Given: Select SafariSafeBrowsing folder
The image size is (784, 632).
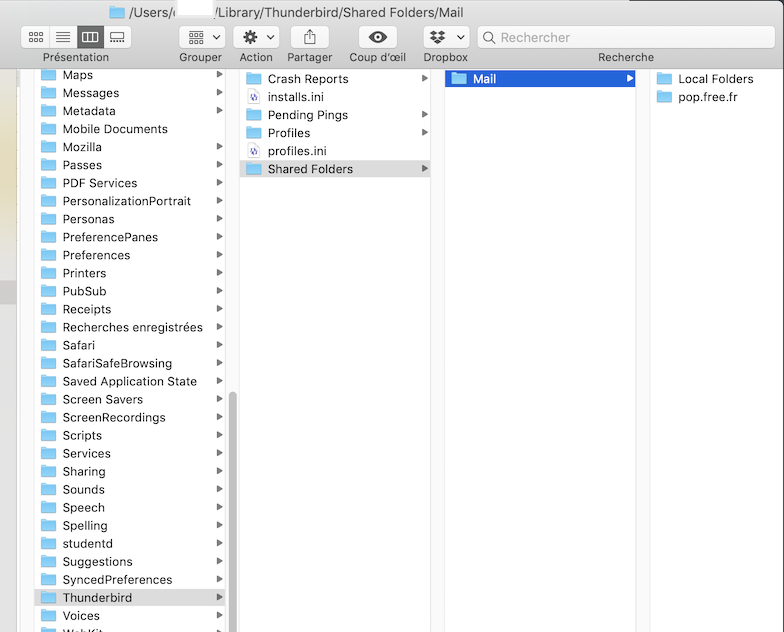Looking at the screenshot, I should coord(130,363).
